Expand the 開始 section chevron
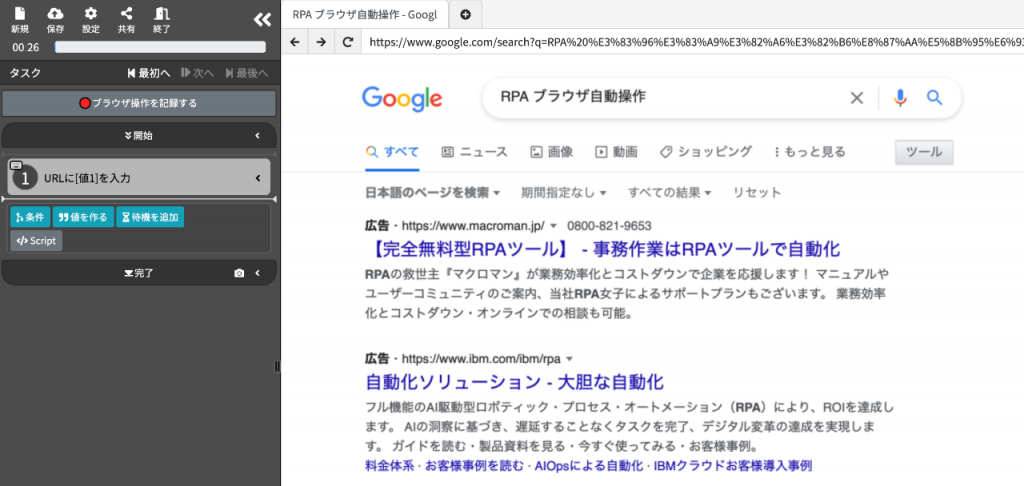Image resolution: width=1024 pixels, height=486 pixels. (257, 136)
